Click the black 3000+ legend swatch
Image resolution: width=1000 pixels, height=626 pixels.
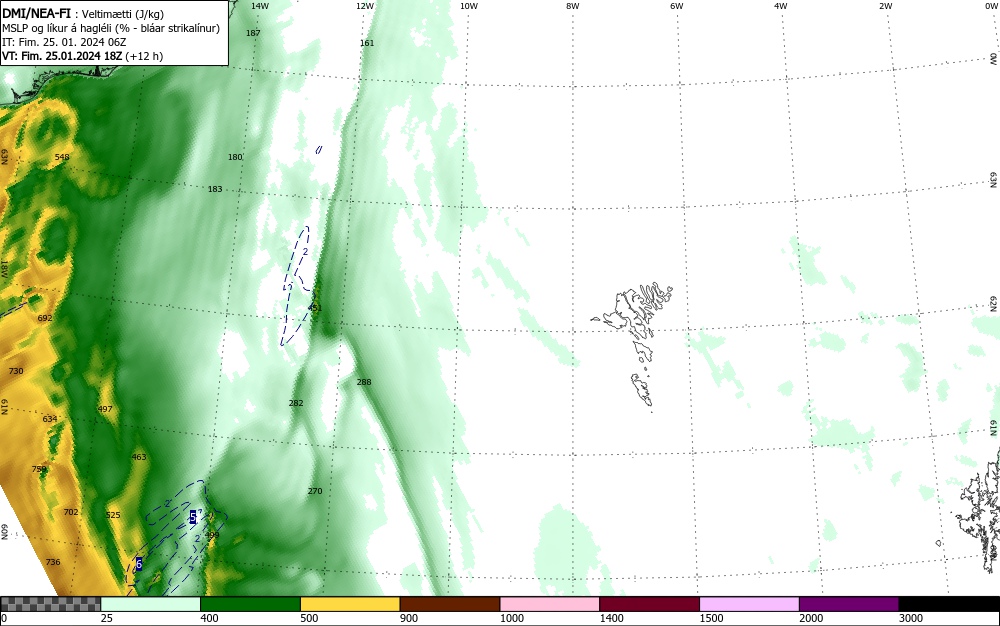[x=949, y=604]
